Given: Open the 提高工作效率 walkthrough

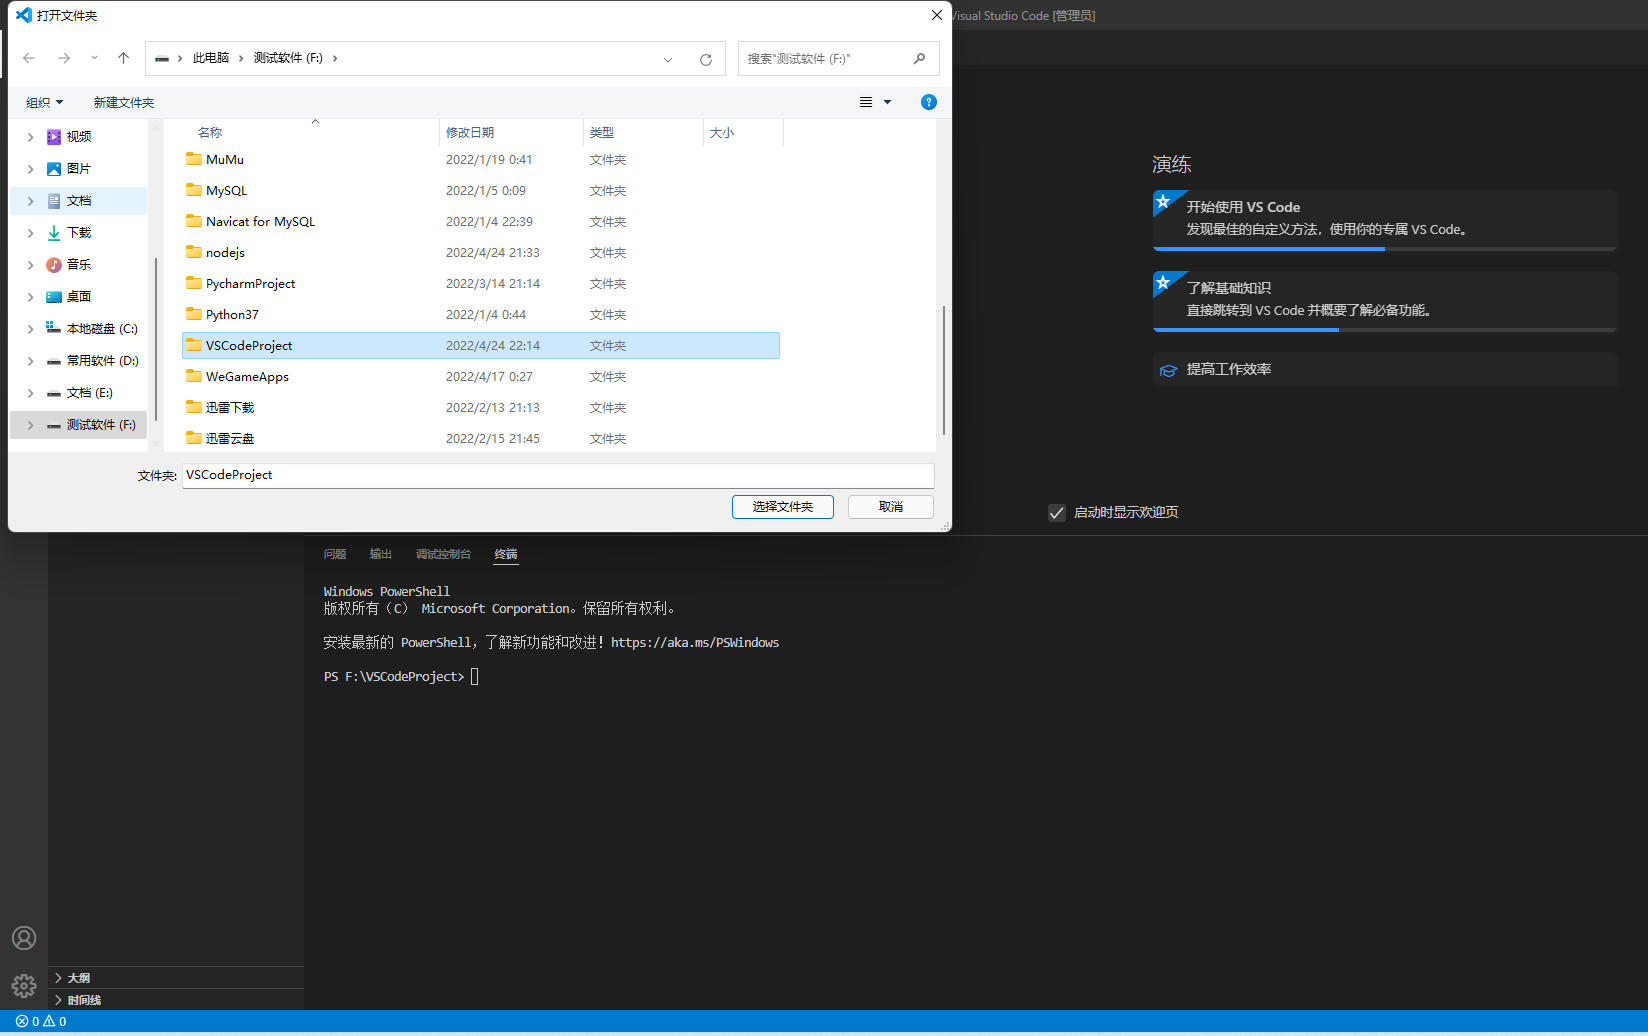Looking at the screenshot, I should (x=1385, y=369).
